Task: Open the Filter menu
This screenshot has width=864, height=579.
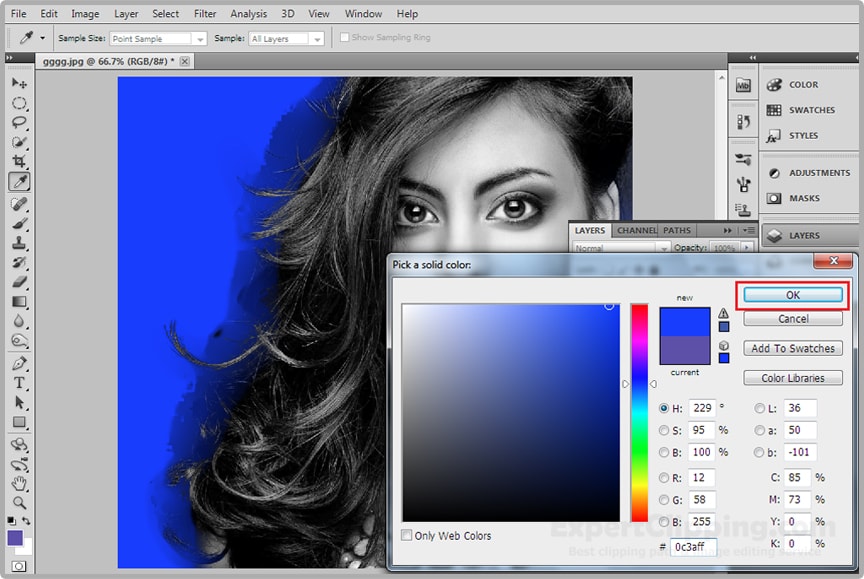Action: click(x=204, y=13)
